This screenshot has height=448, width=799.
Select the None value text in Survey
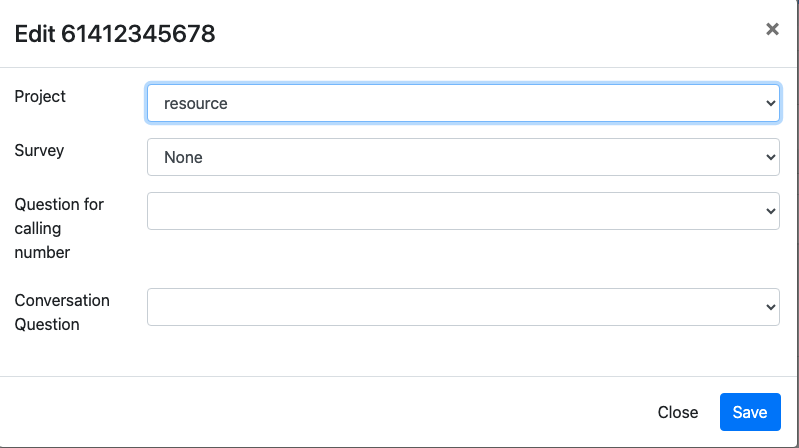[x=184, y=157]
